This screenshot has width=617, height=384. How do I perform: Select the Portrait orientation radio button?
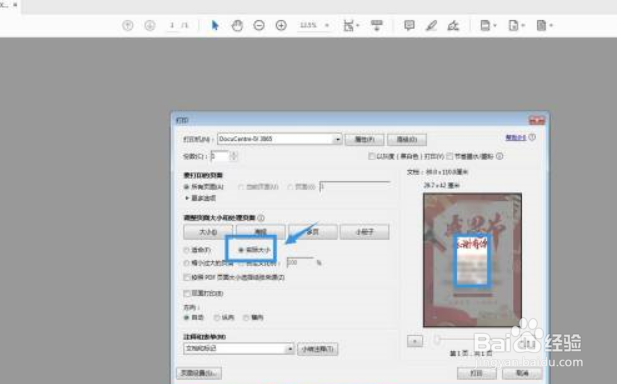pos(216,318)
